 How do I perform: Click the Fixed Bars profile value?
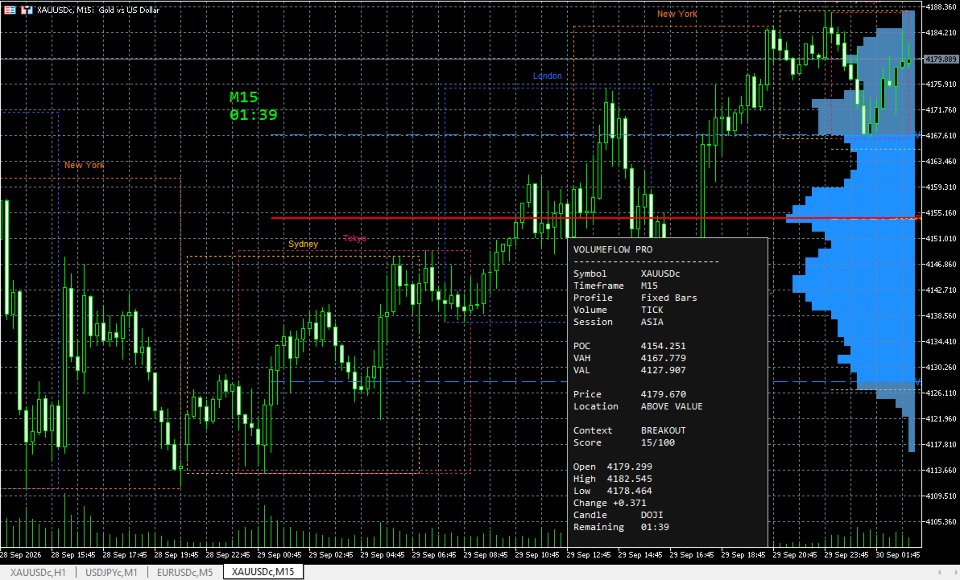(669, 298)
